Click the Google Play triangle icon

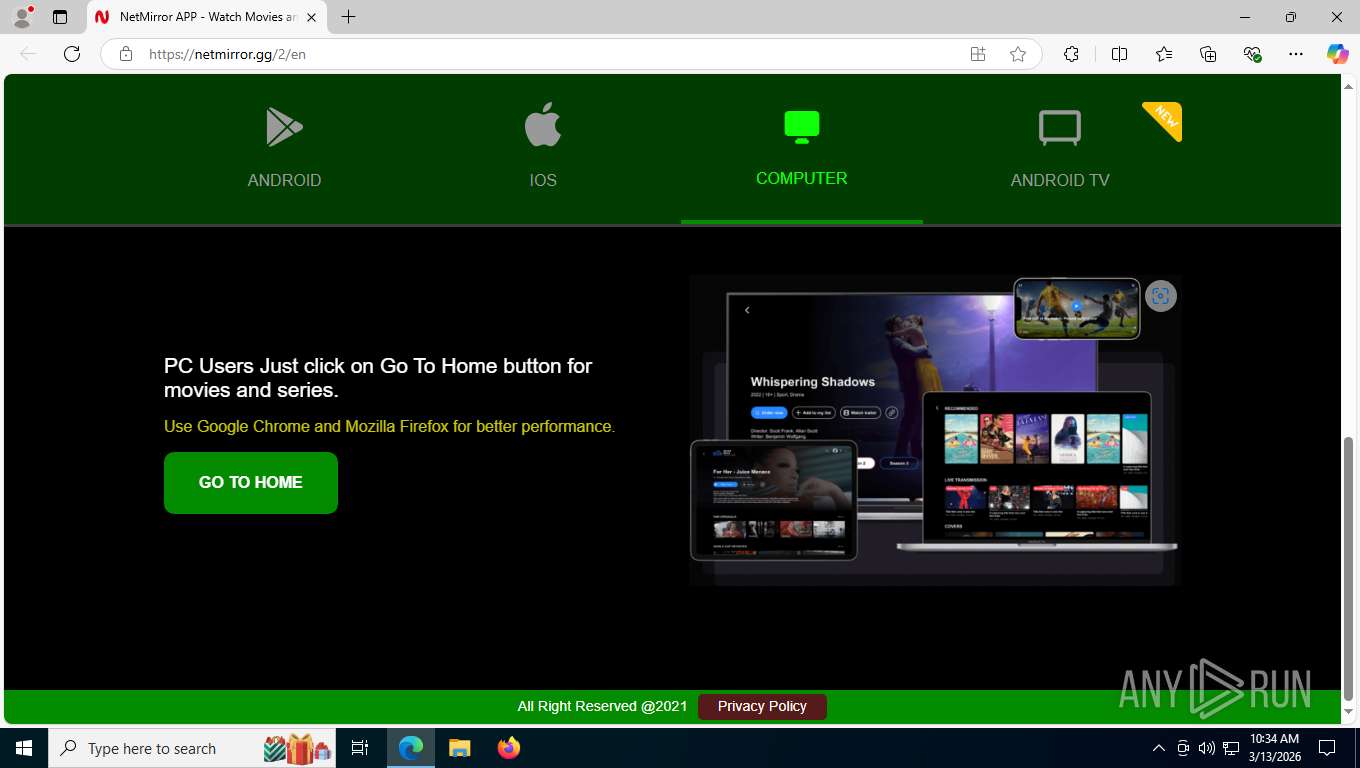pyautogui.click(x=284, y=127)
